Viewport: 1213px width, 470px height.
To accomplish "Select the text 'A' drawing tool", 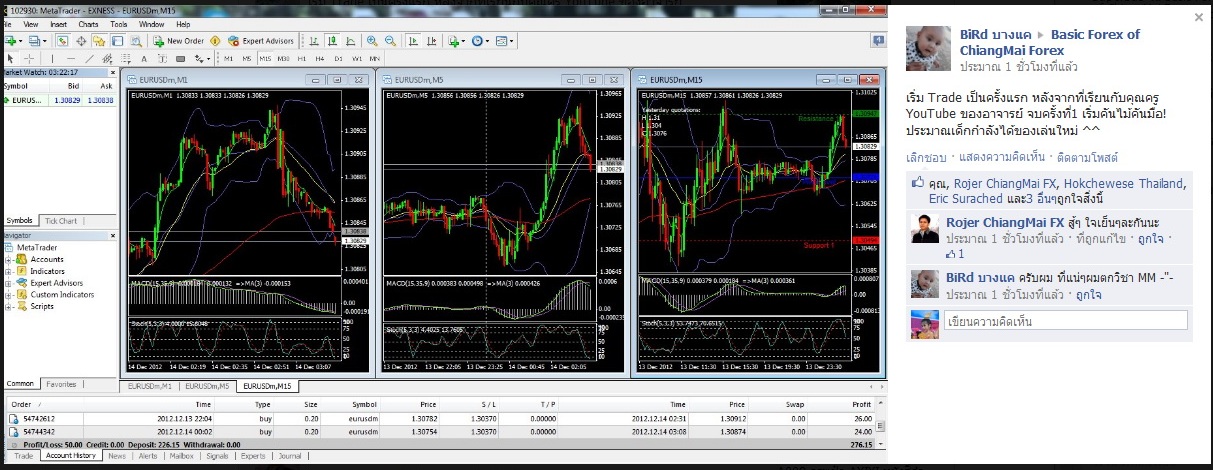I will (144, 59).
